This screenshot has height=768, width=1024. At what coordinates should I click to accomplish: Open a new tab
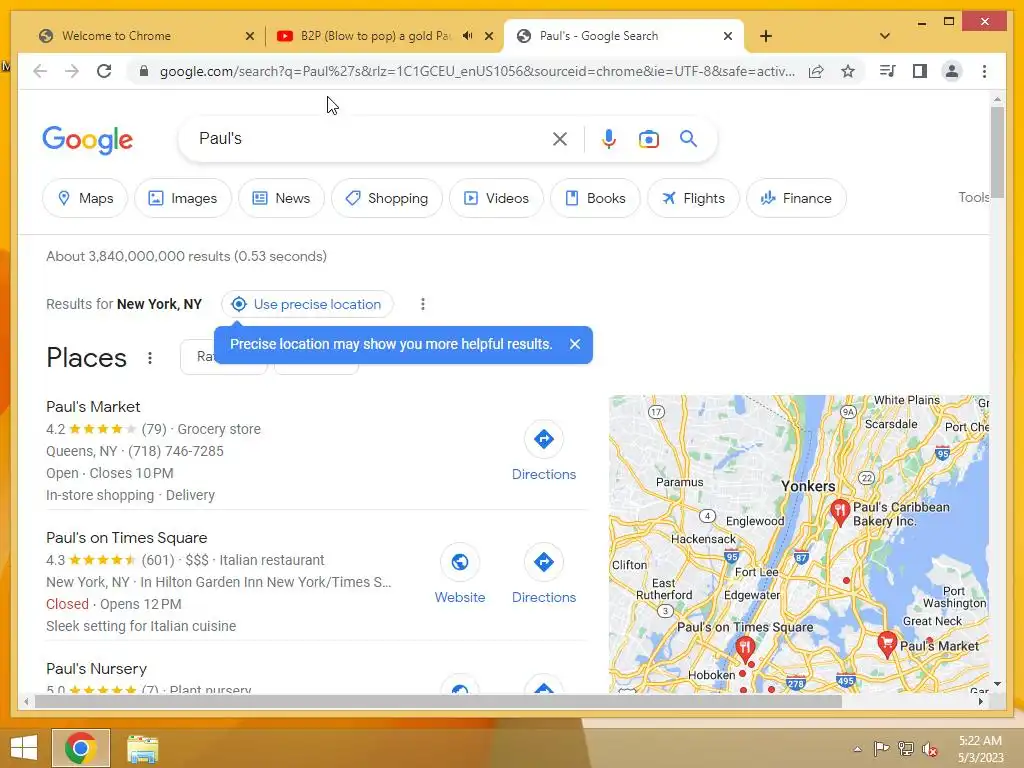tap(766, 36)
